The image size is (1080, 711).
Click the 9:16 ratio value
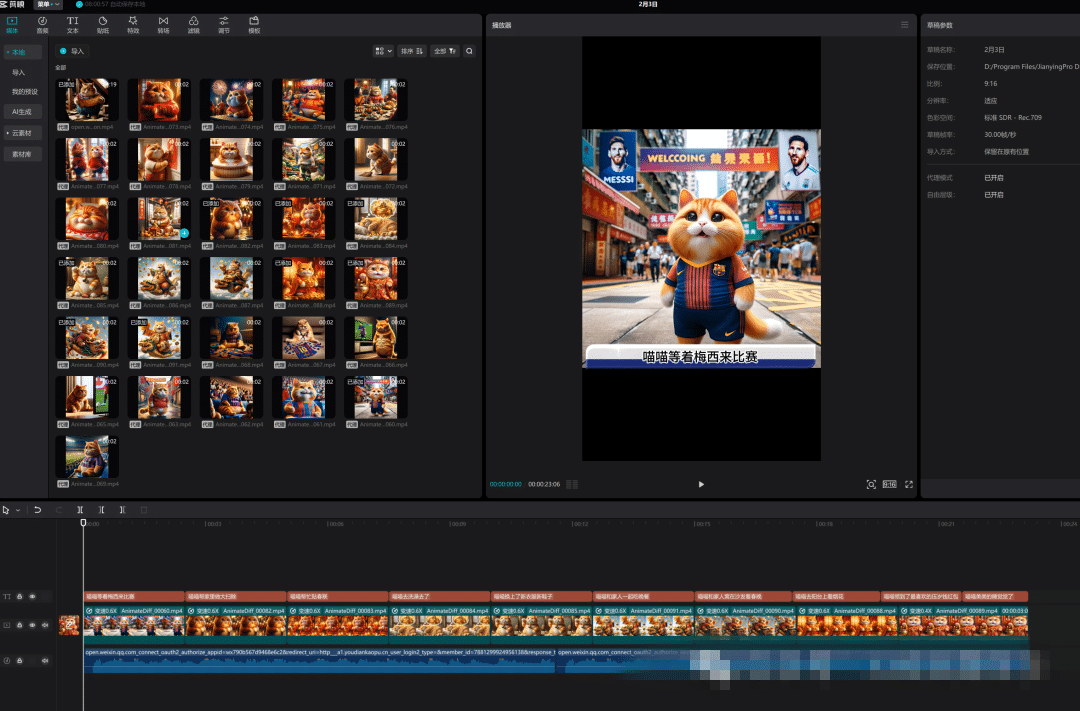pos(990,83)
